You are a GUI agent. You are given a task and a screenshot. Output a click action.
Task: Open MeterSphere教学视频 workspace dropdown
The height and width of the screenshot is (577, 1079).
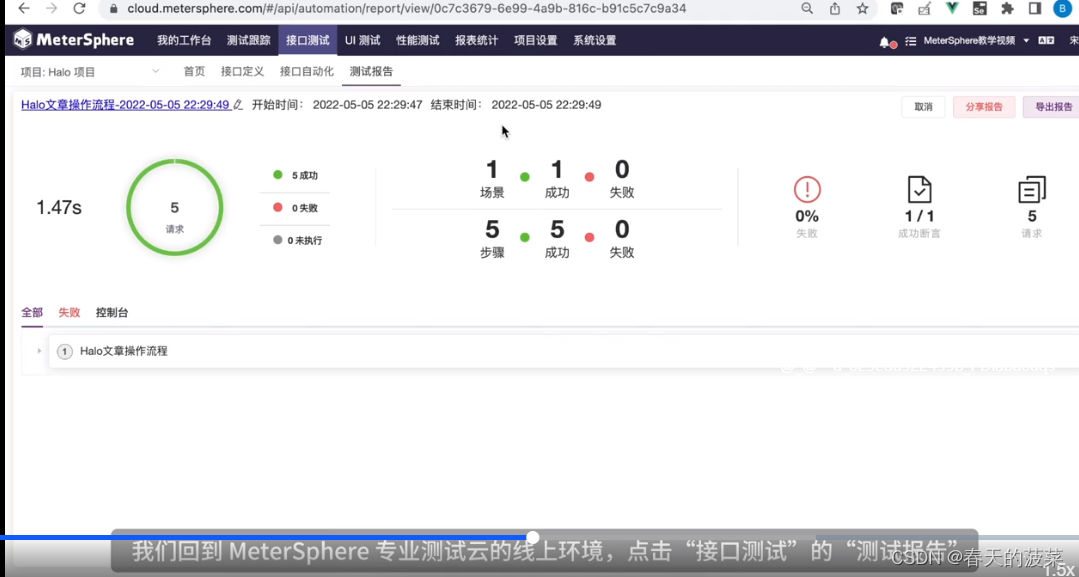pyautogui.click(x=976, y=41)
